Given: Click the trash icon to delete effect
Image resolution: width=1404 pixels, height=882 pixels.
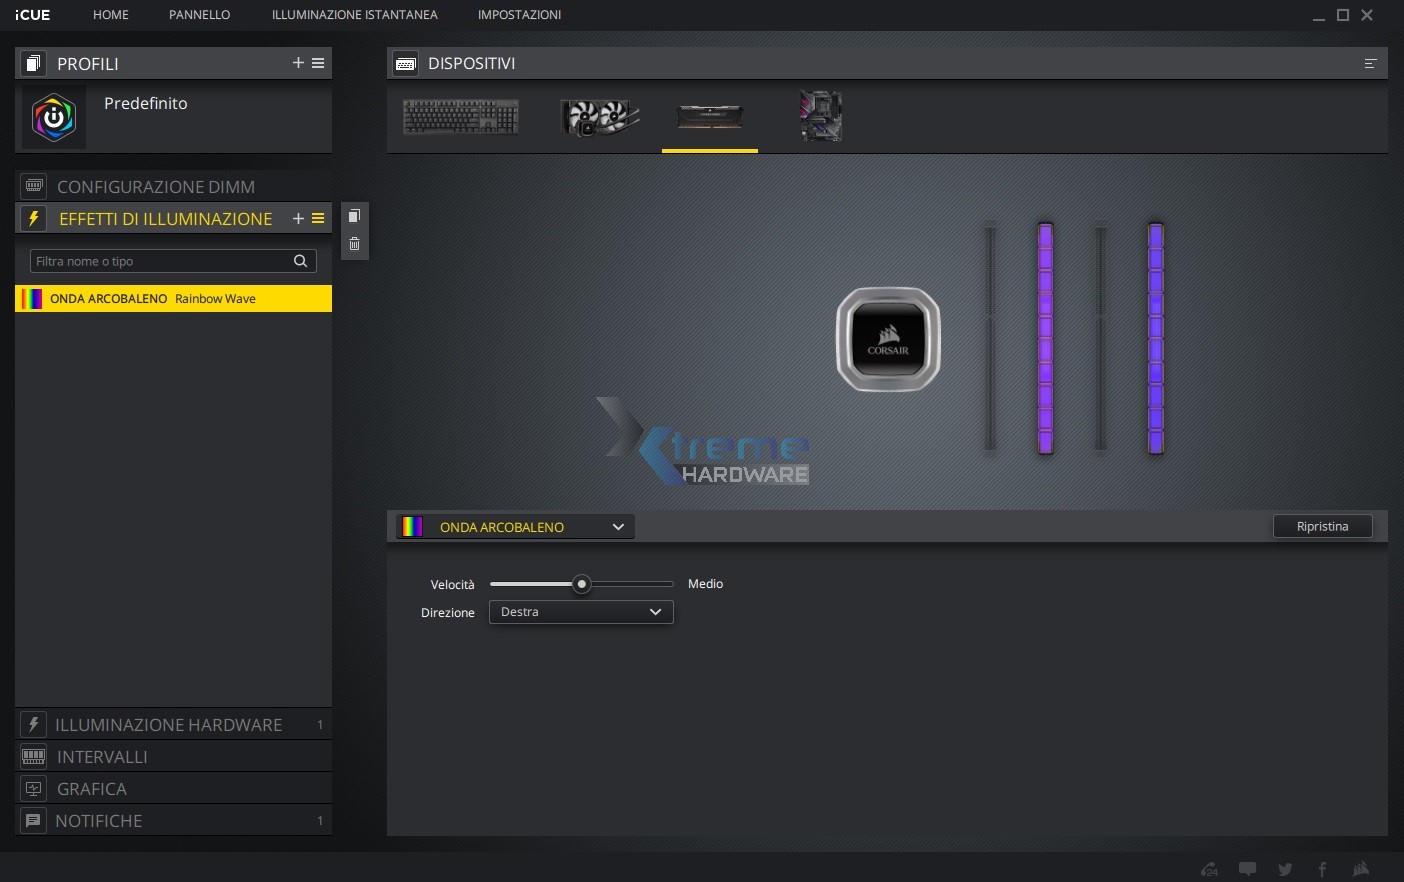Looking at the screenshot, I should 354,244.
